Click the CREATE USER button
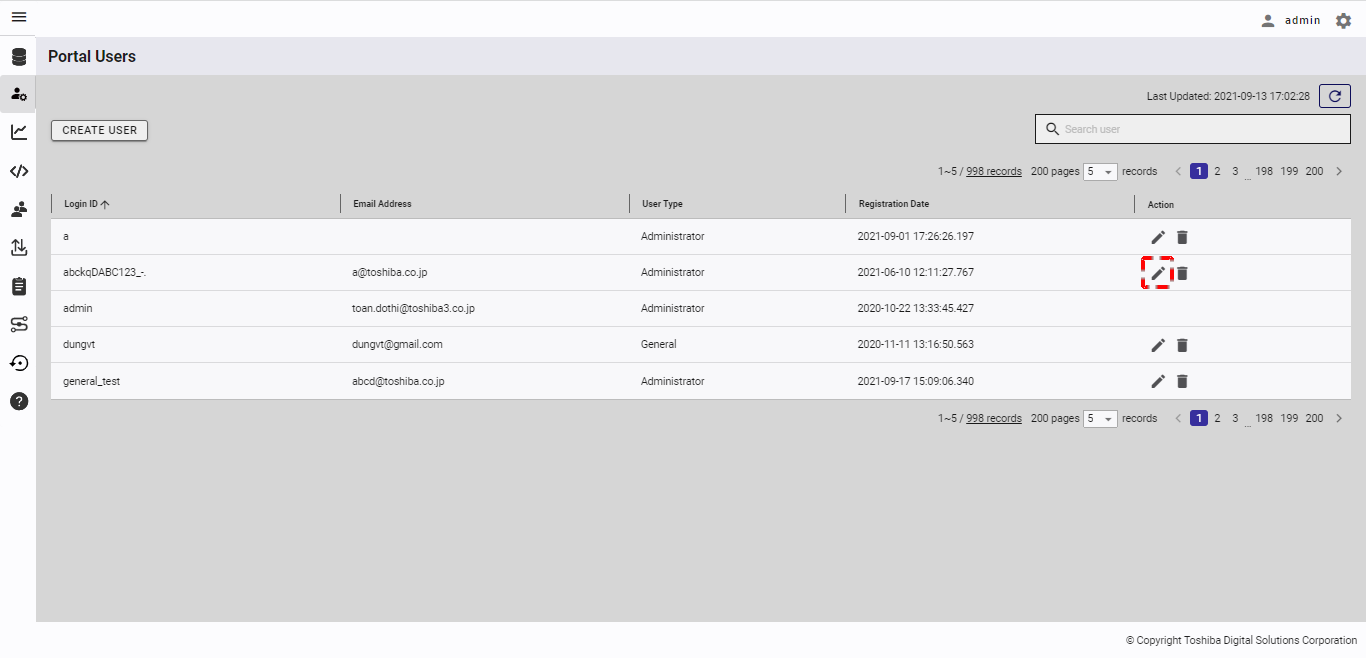Screen dimensions: 1366x658 click(x=99, y=130)
